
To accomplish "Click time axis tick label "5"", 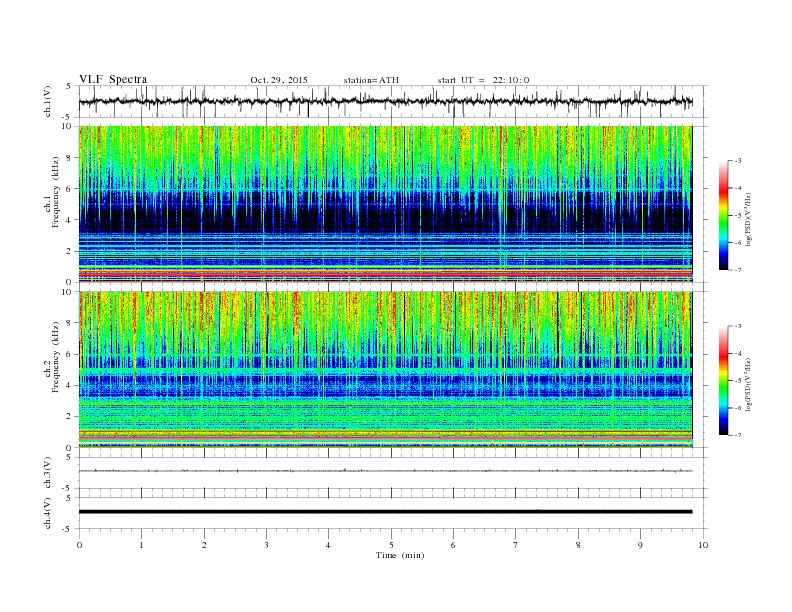I will 391,545.
